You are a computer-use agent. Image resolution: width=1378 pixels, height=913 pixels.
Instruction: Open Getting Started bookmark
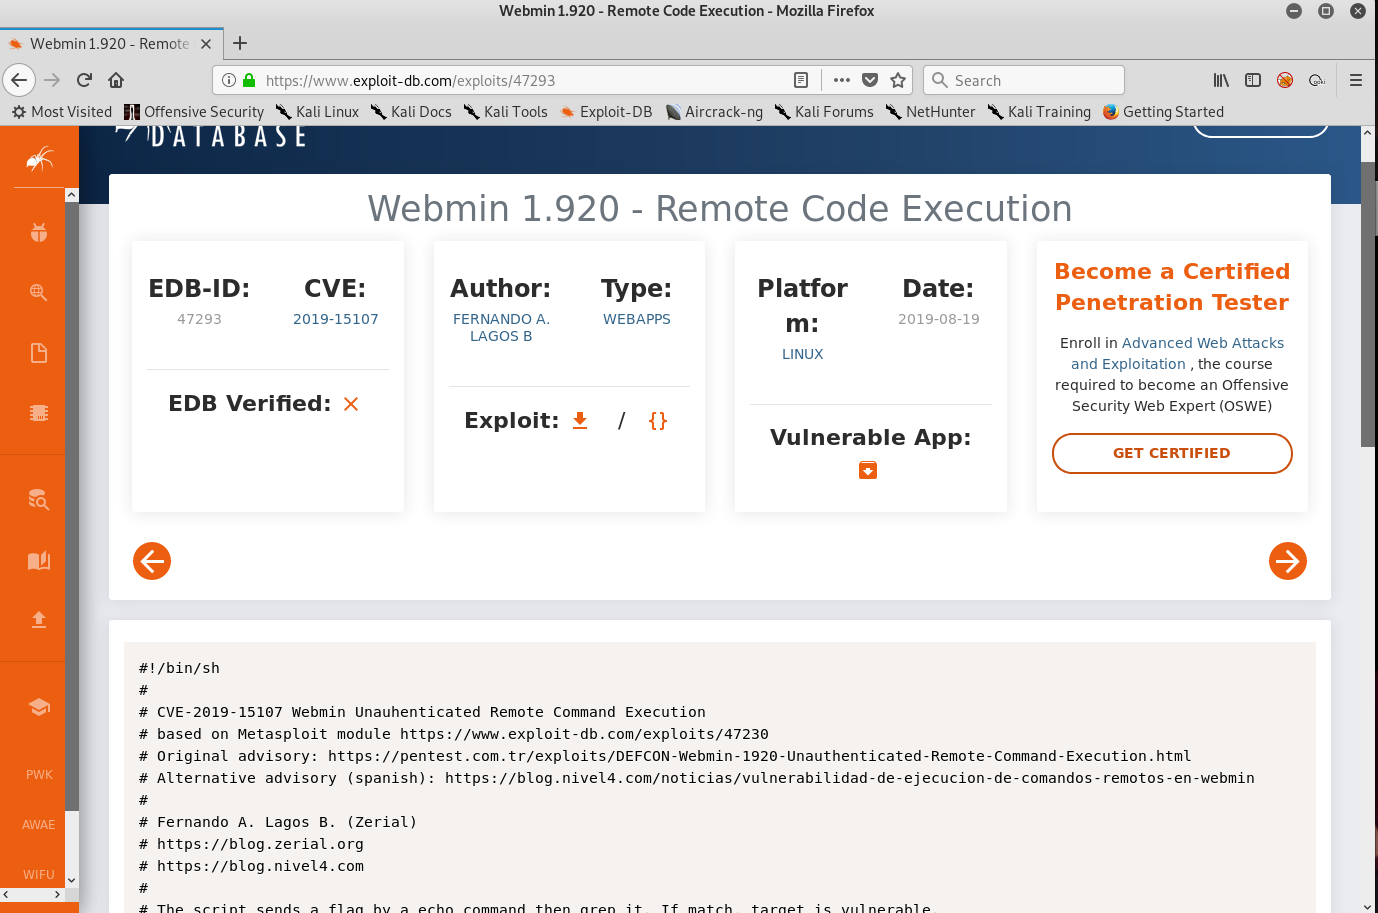pos(1163,112)
